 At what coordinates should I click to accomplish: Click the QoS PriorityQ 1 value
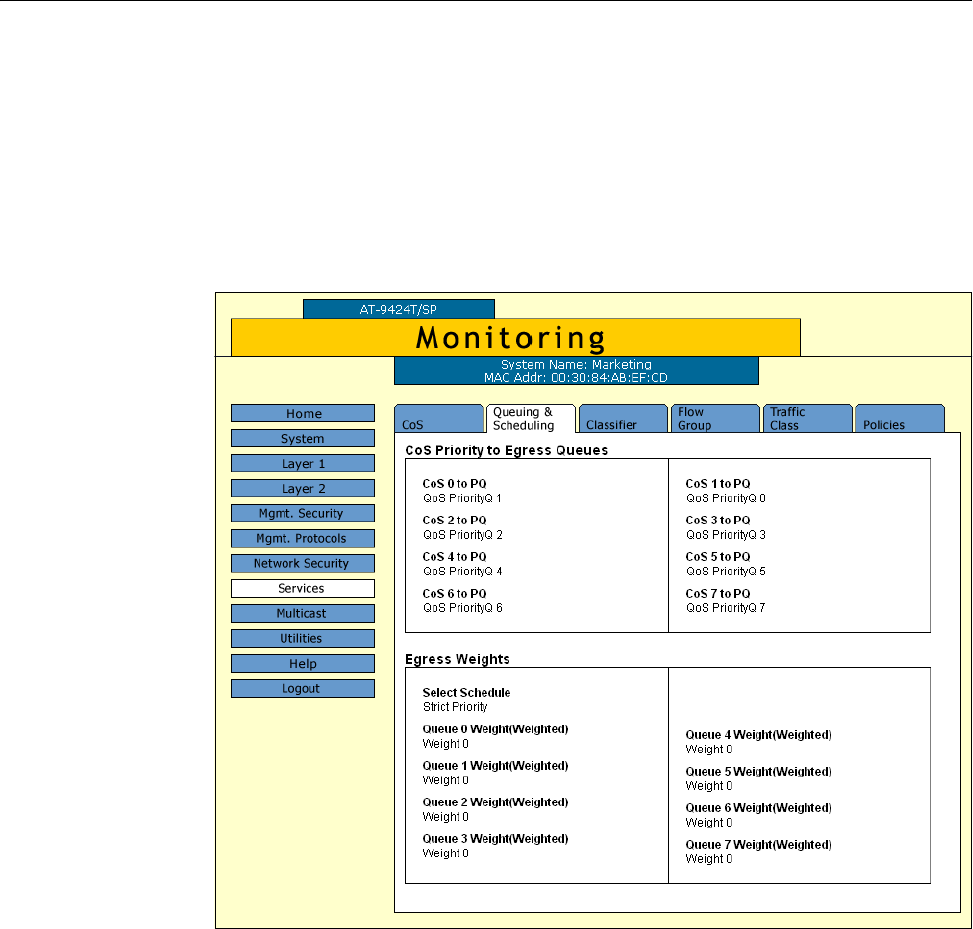pos(462,498)
